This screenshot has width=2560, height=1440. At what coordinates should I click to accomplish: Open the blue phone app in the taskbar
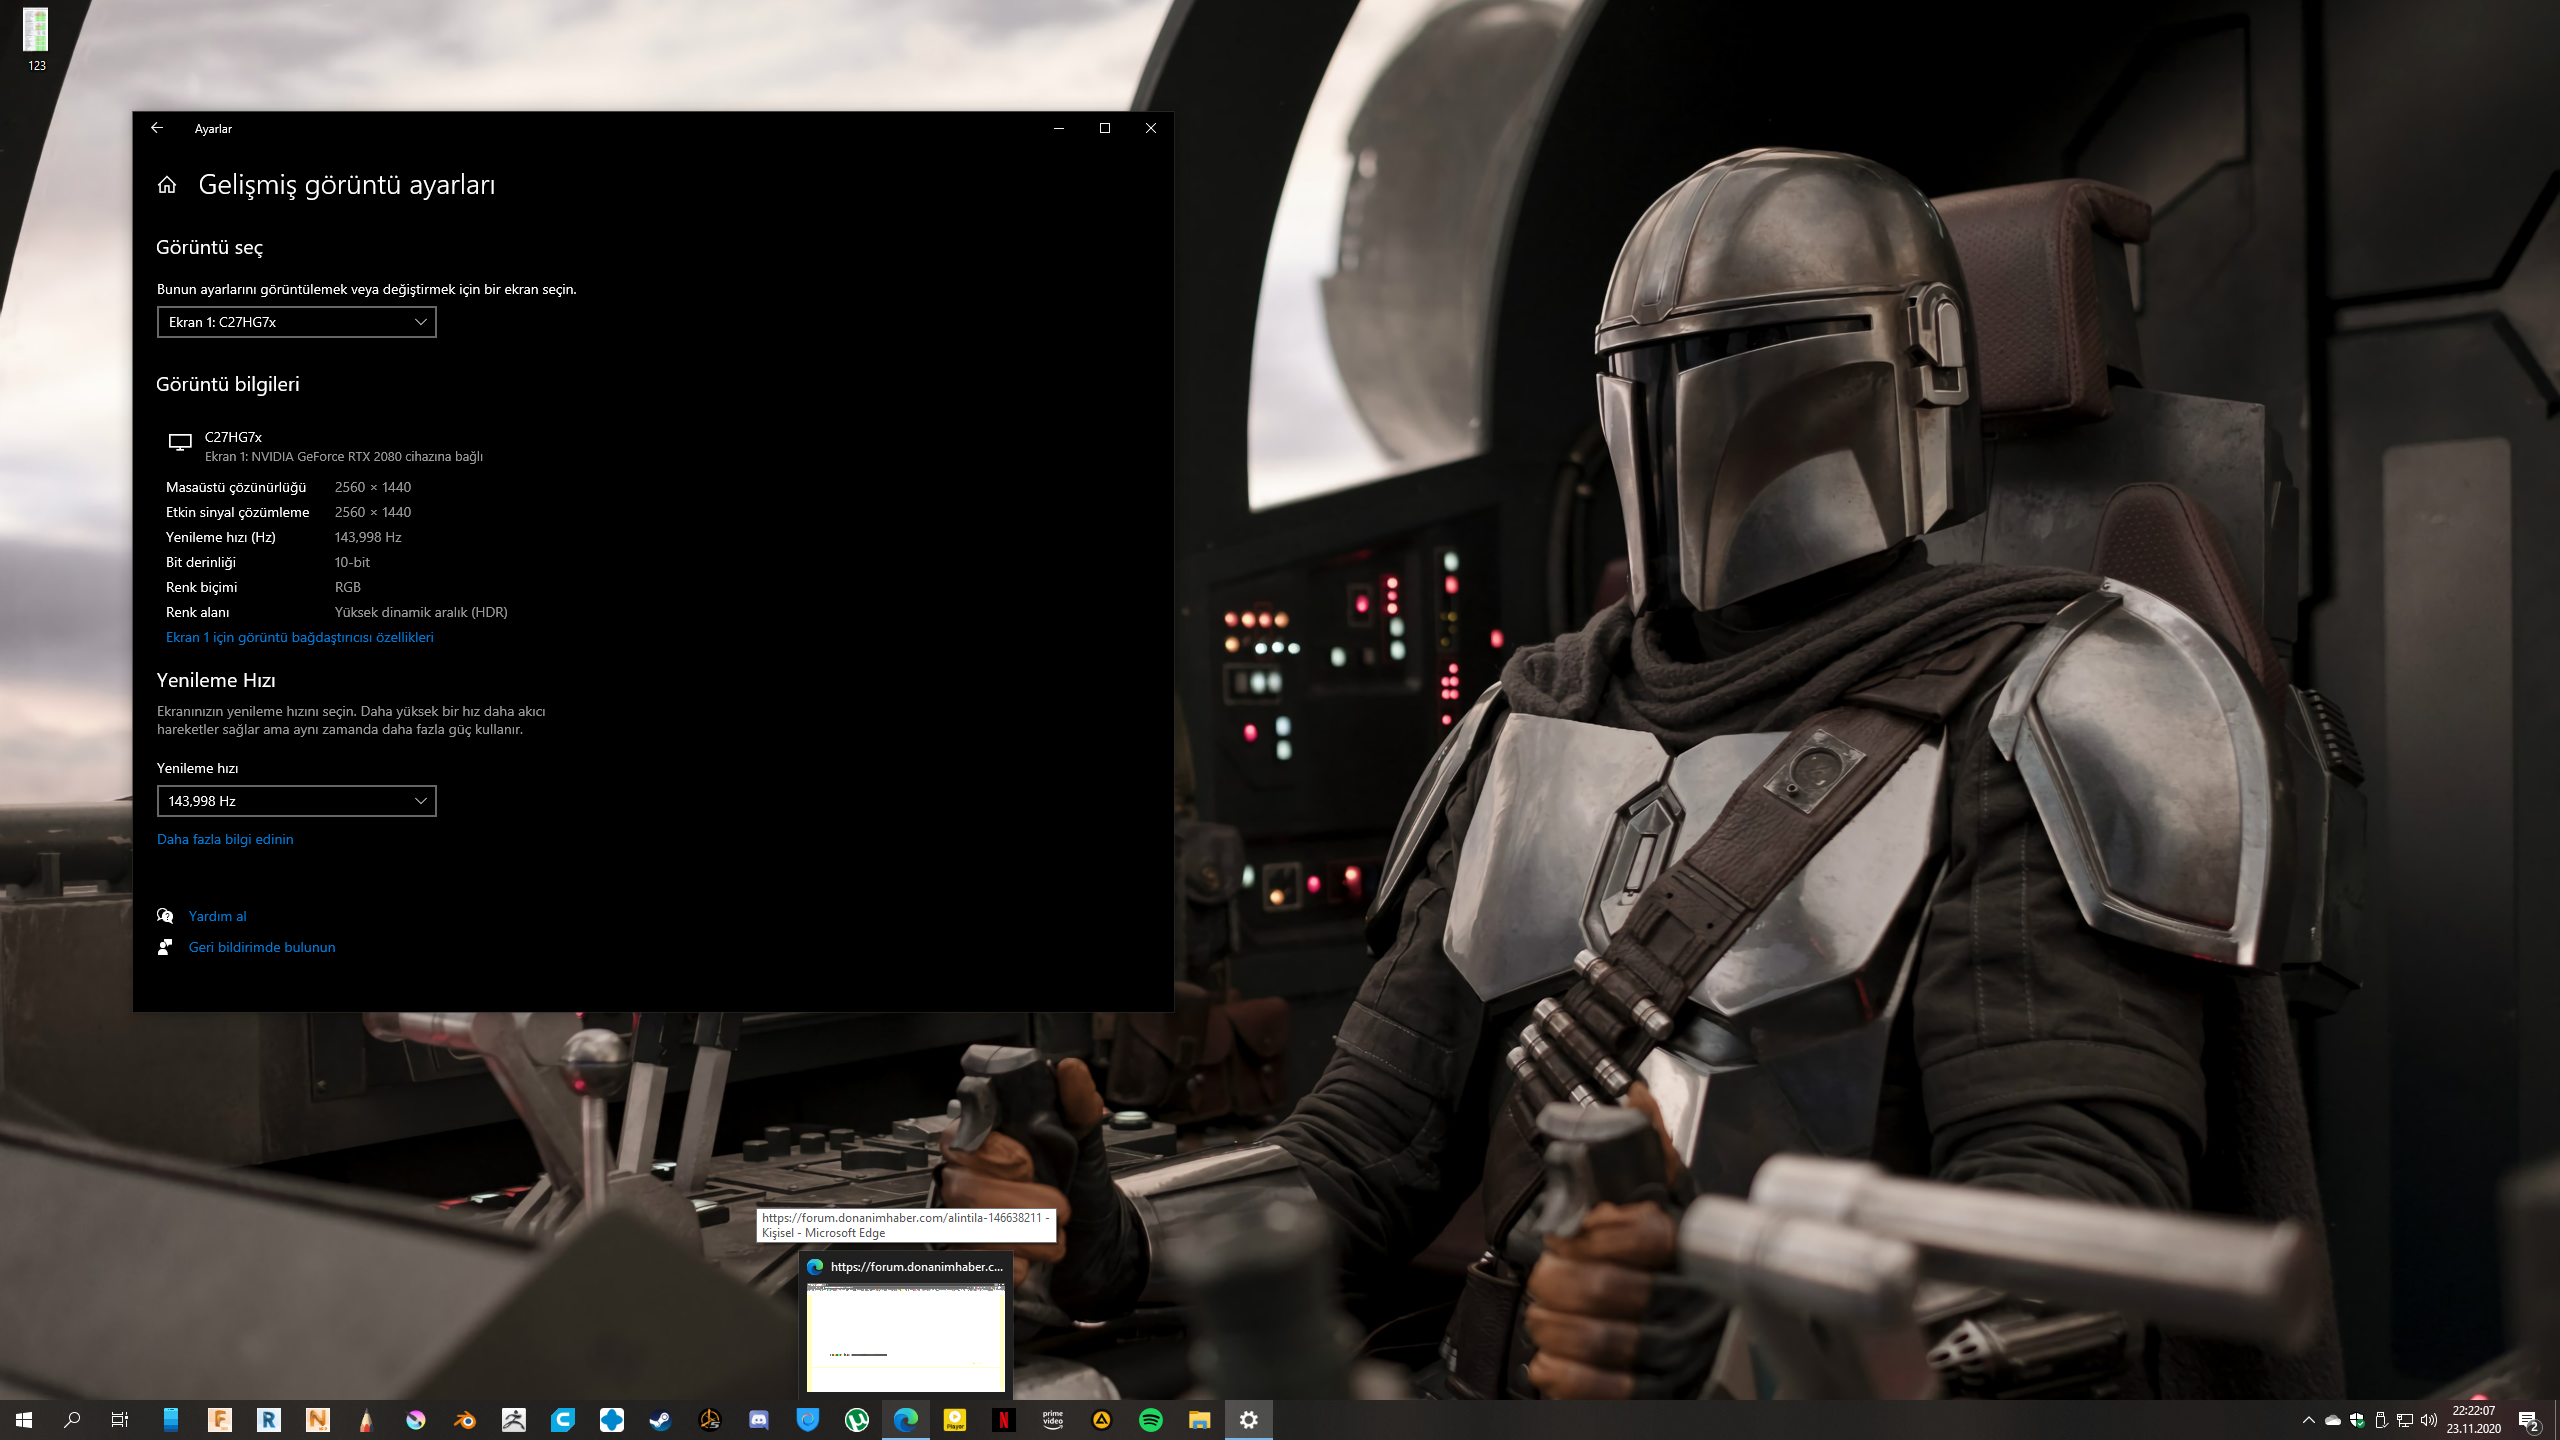171,1420
